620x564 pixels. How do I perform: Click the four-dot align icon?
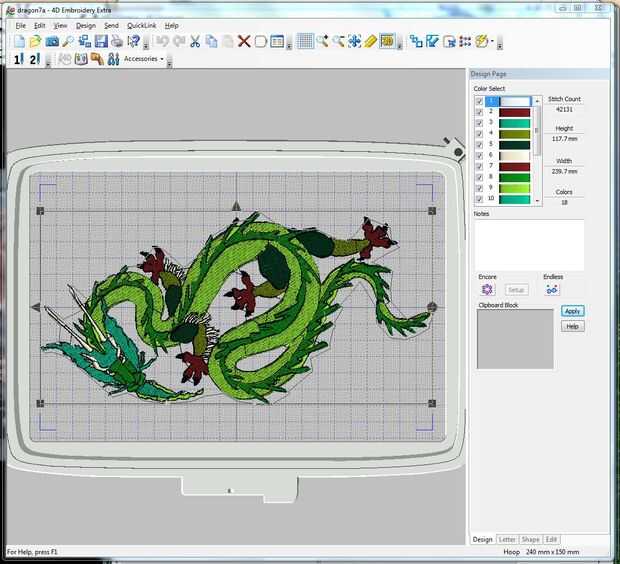(x=465, y=41)
